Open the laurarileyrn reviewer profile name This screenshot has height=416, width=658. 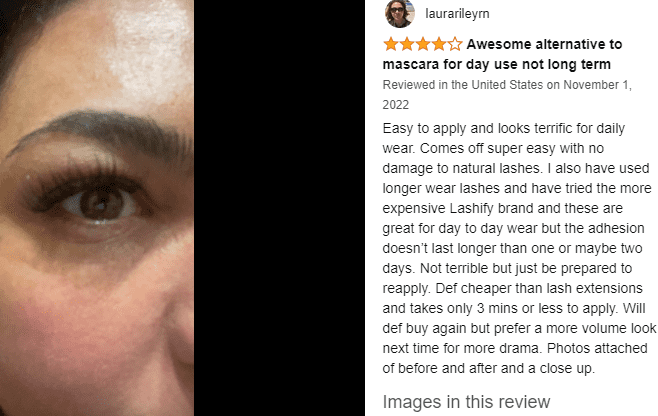[x=457, y=14]
